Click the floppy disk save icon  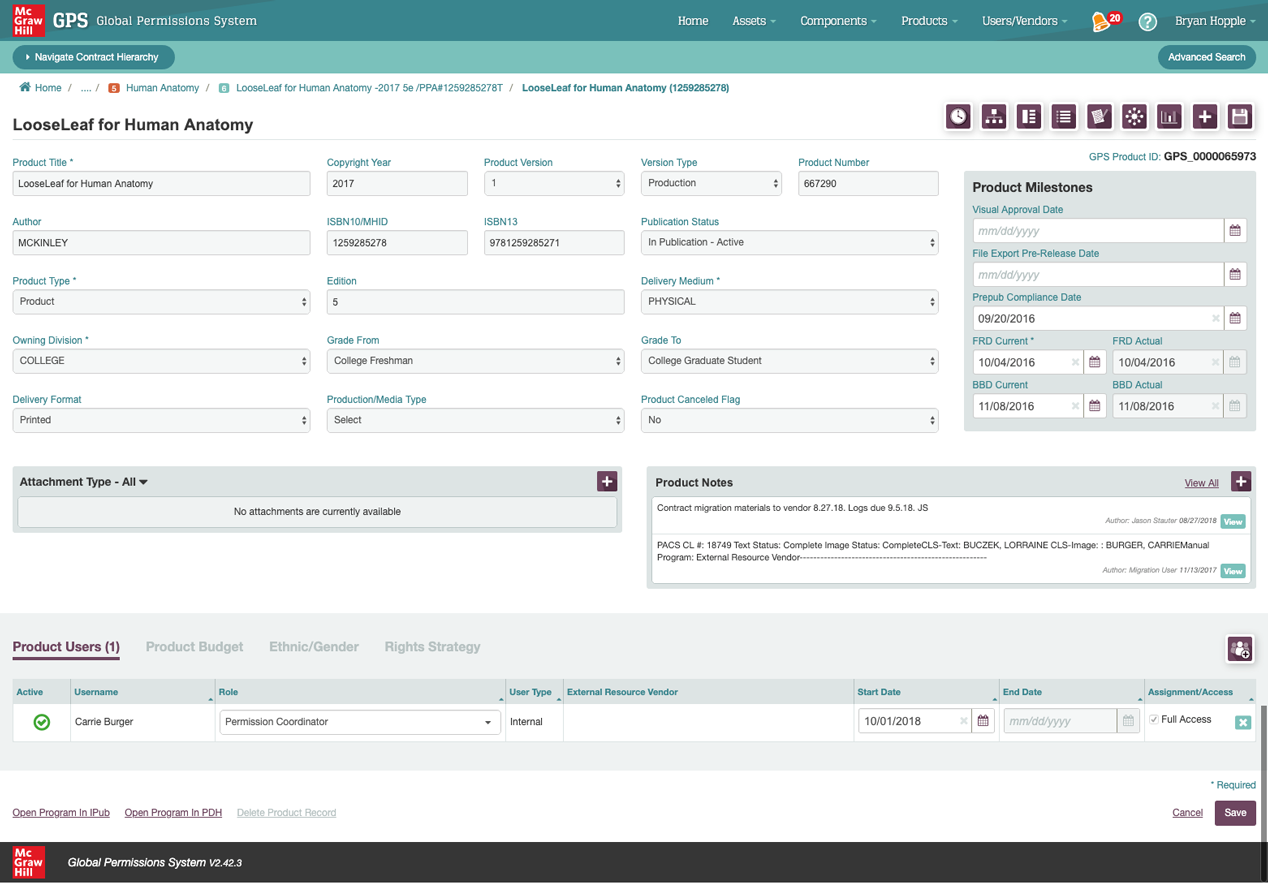1239,117
